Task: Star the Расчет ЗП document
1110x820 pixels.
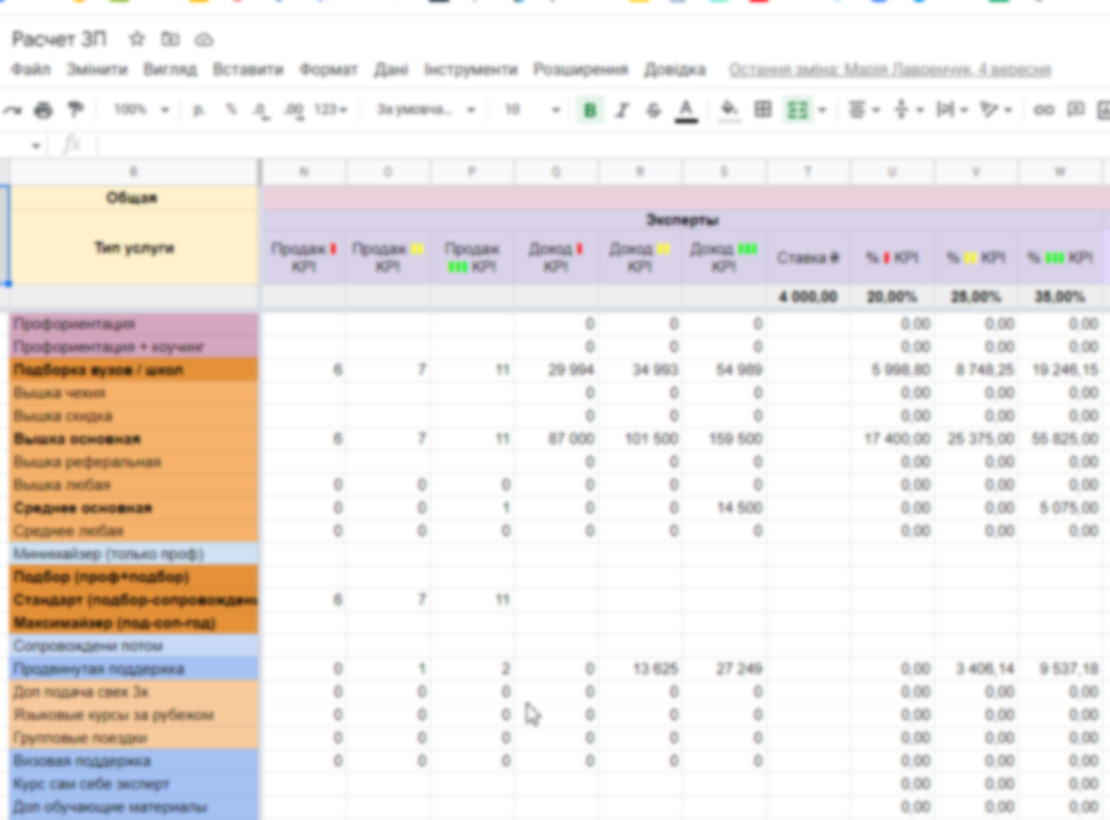Action: [x=137, y=39]
